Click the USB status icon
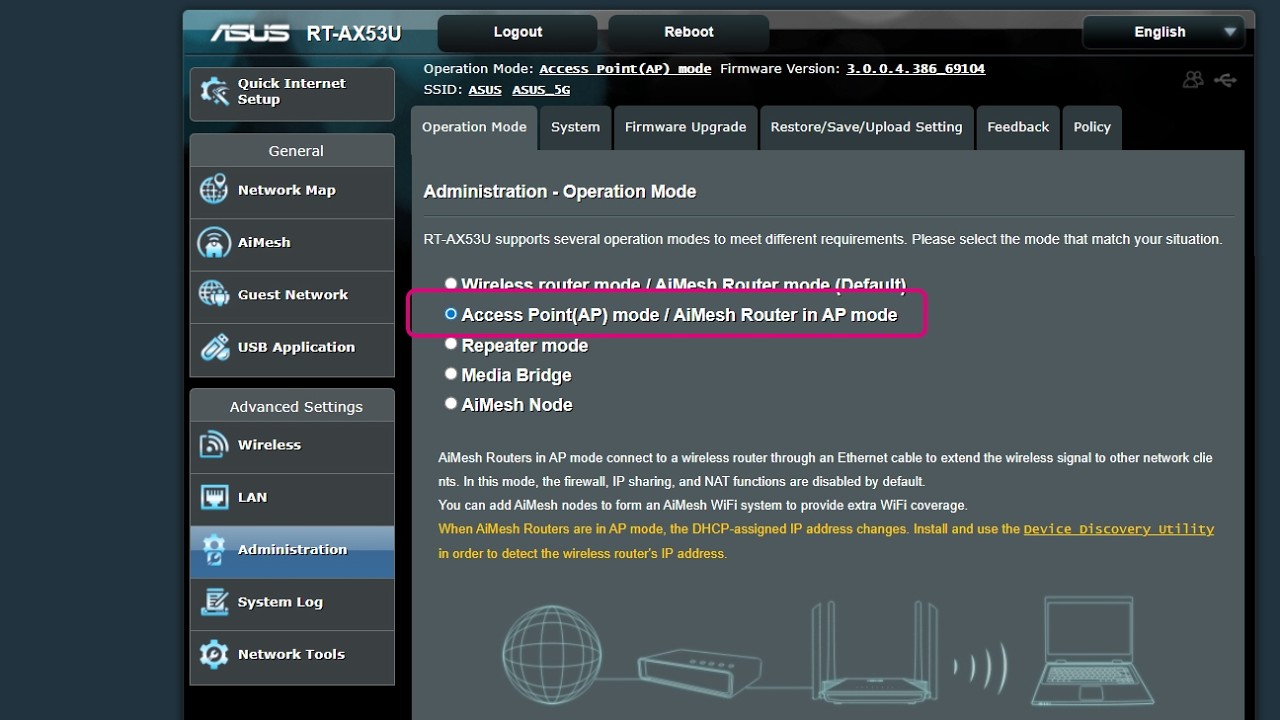The image size is (1280, 720). [x=1226, y=80]
